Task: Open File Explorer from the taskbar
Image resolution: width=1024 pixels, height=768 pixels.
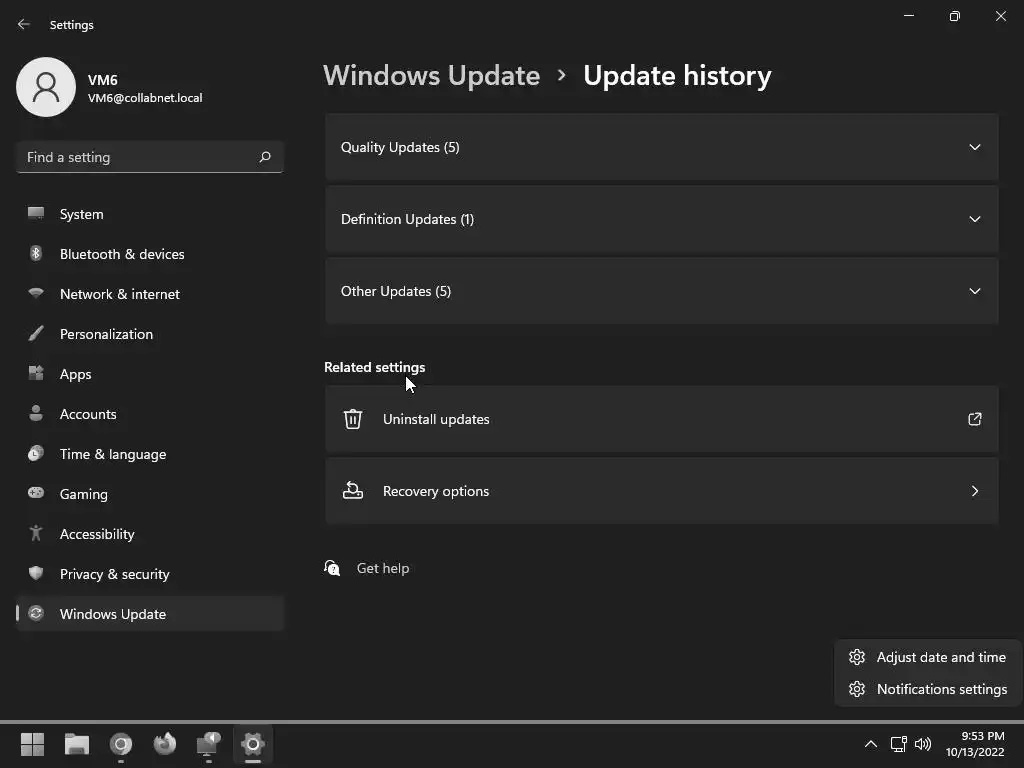Action: (x=77, y=744)
